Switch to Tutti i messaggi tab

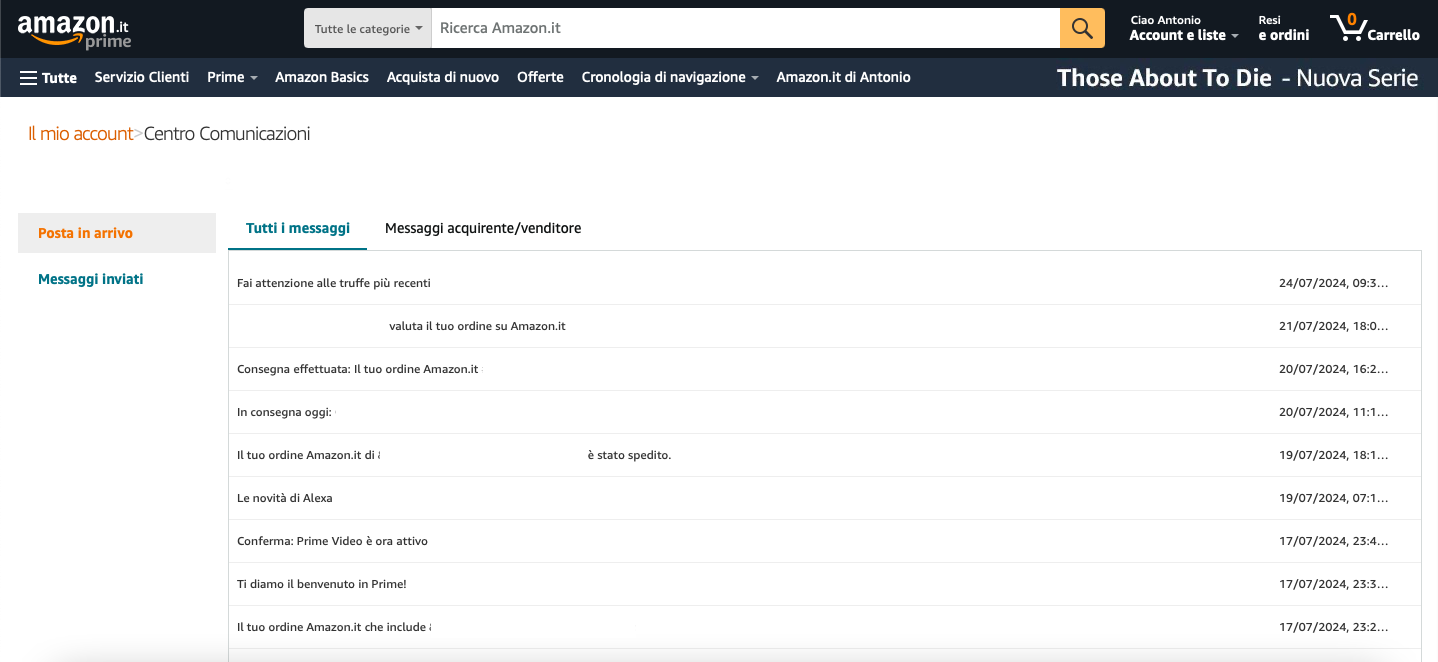298,228
